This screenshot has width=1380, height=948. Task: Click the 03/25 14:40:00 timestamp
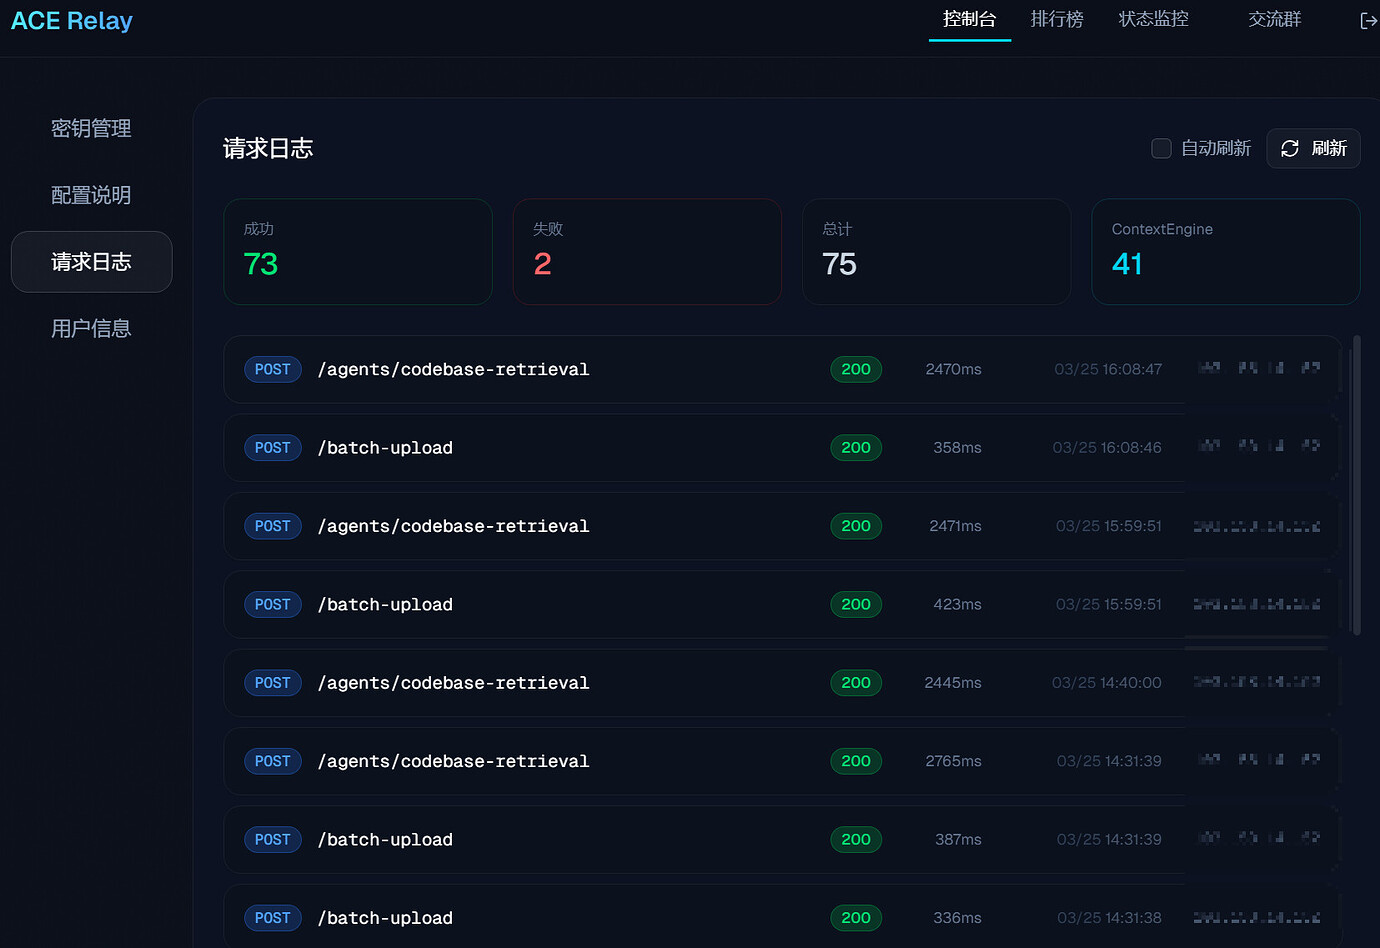tap(1106, 683)
